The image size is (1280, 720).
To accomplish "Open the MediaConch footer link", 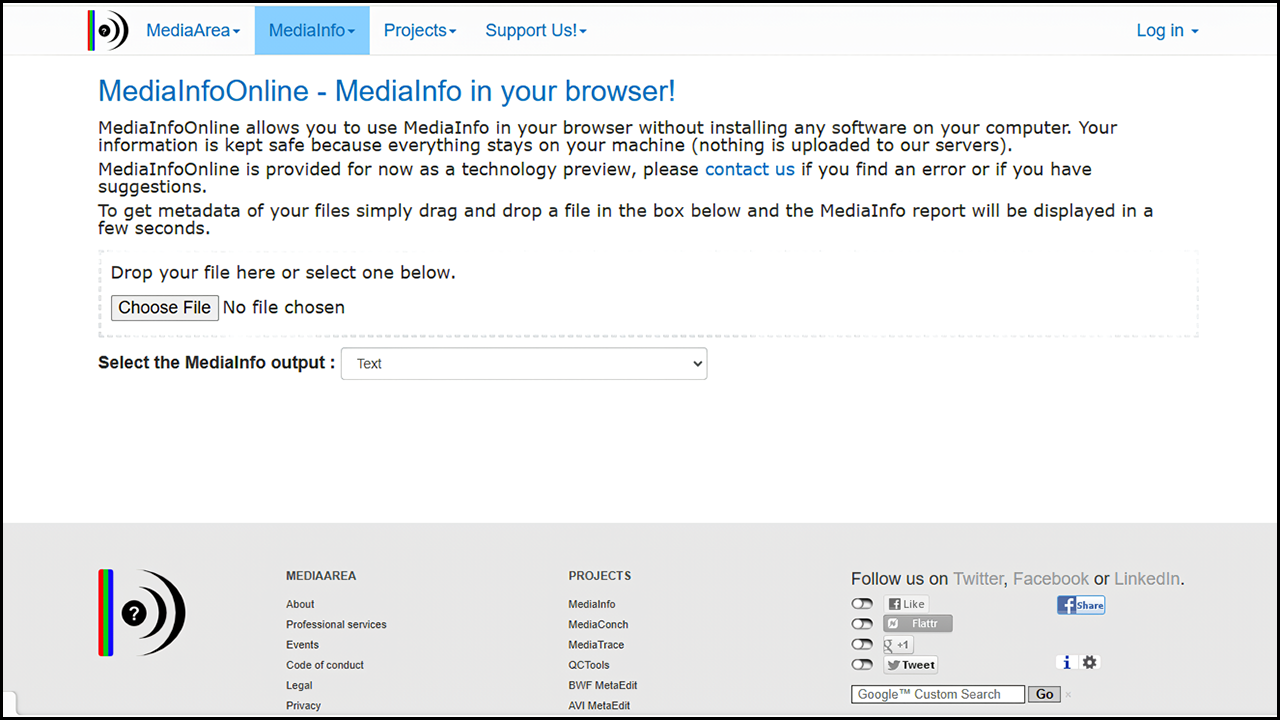I will pyautogui.click(x=598, y=624).
